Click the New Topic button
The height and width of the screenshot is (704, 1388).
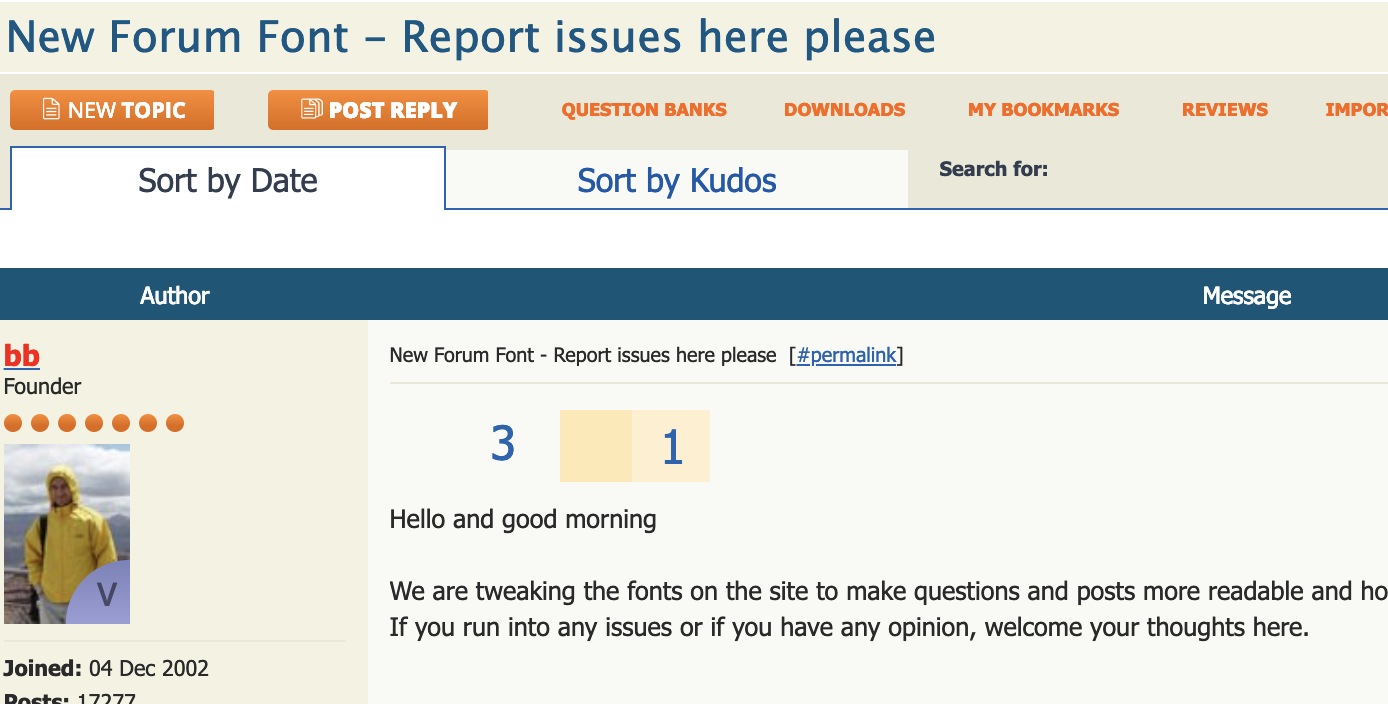pyautogui.click(x=111, y=109)
